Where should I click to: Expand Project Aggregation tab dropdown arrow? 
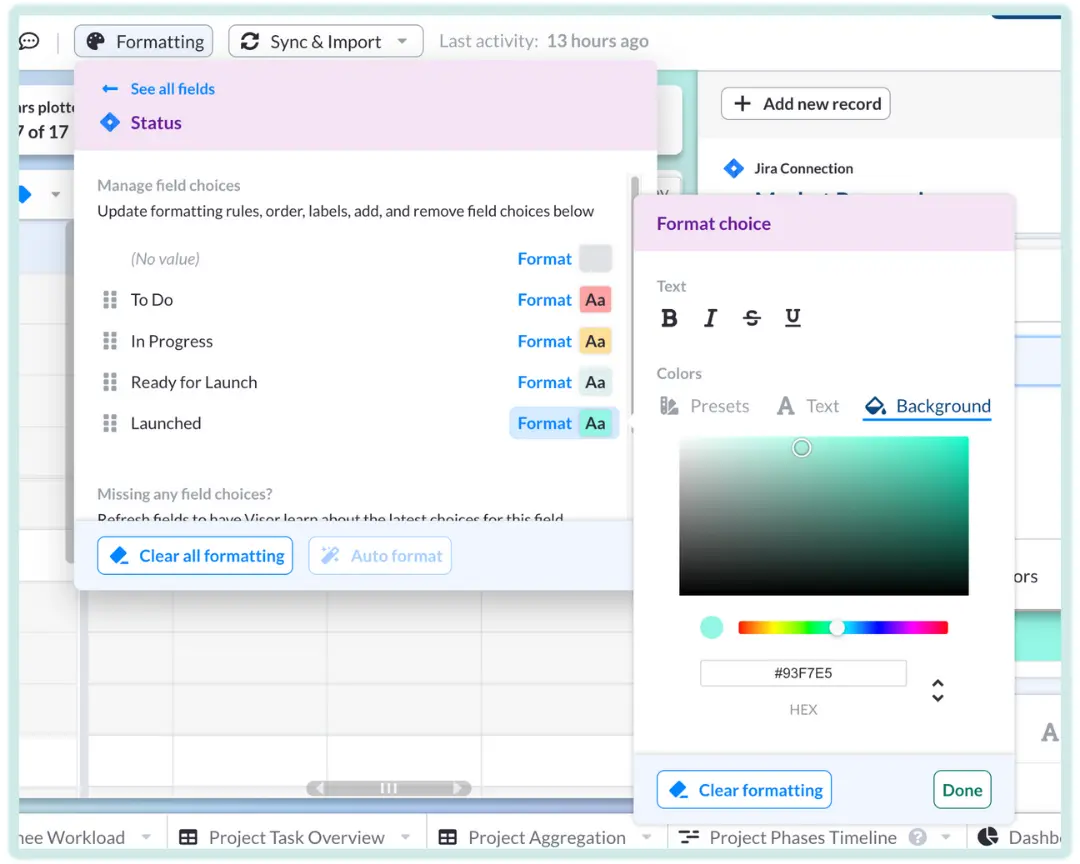(x=646, y=838)
